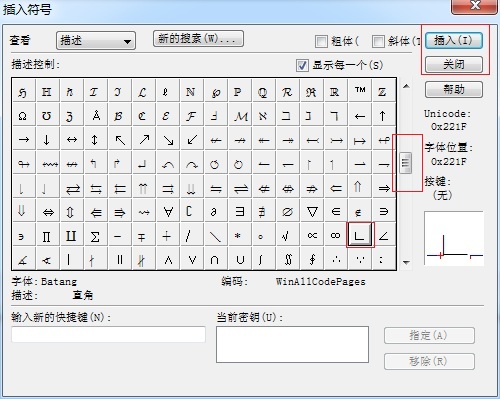Image resolution: width=500 pixels, height=399 pixels.
Task: Toggle the 斜体 italic checkbox
Action: click(378, 42)
